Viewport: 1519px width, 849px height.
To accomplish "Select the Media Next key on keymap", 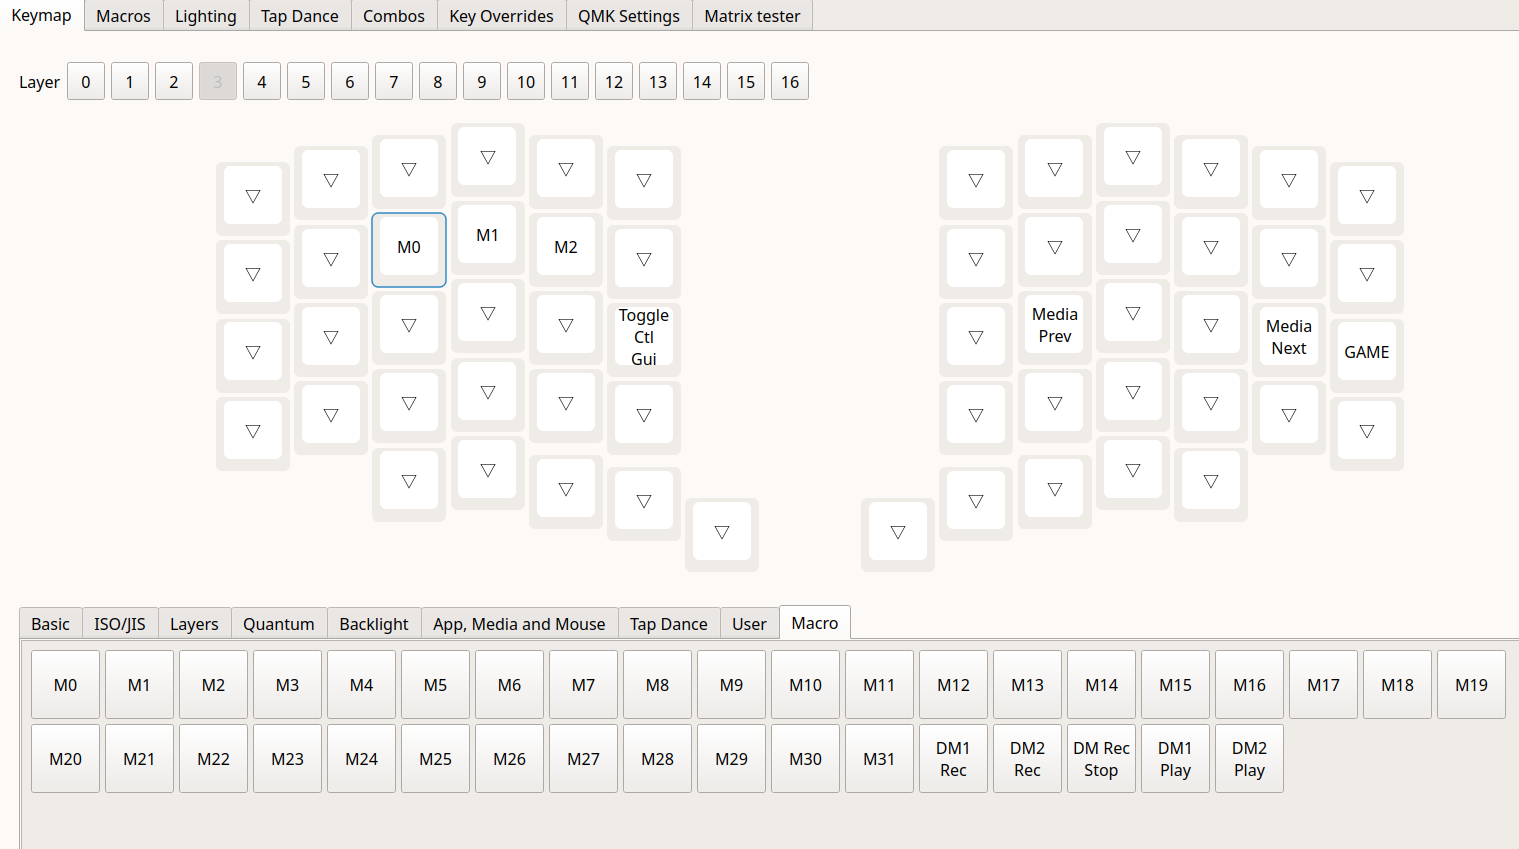I will pos(1288,337).
